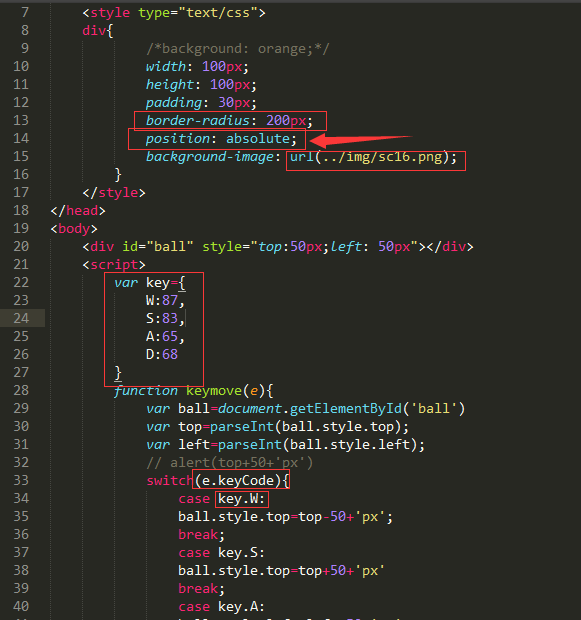Viewport: 581px width, 620px height.
Task: Click 'parseInt(ball.style.left)' expression
Action: [x=317, y=445]
